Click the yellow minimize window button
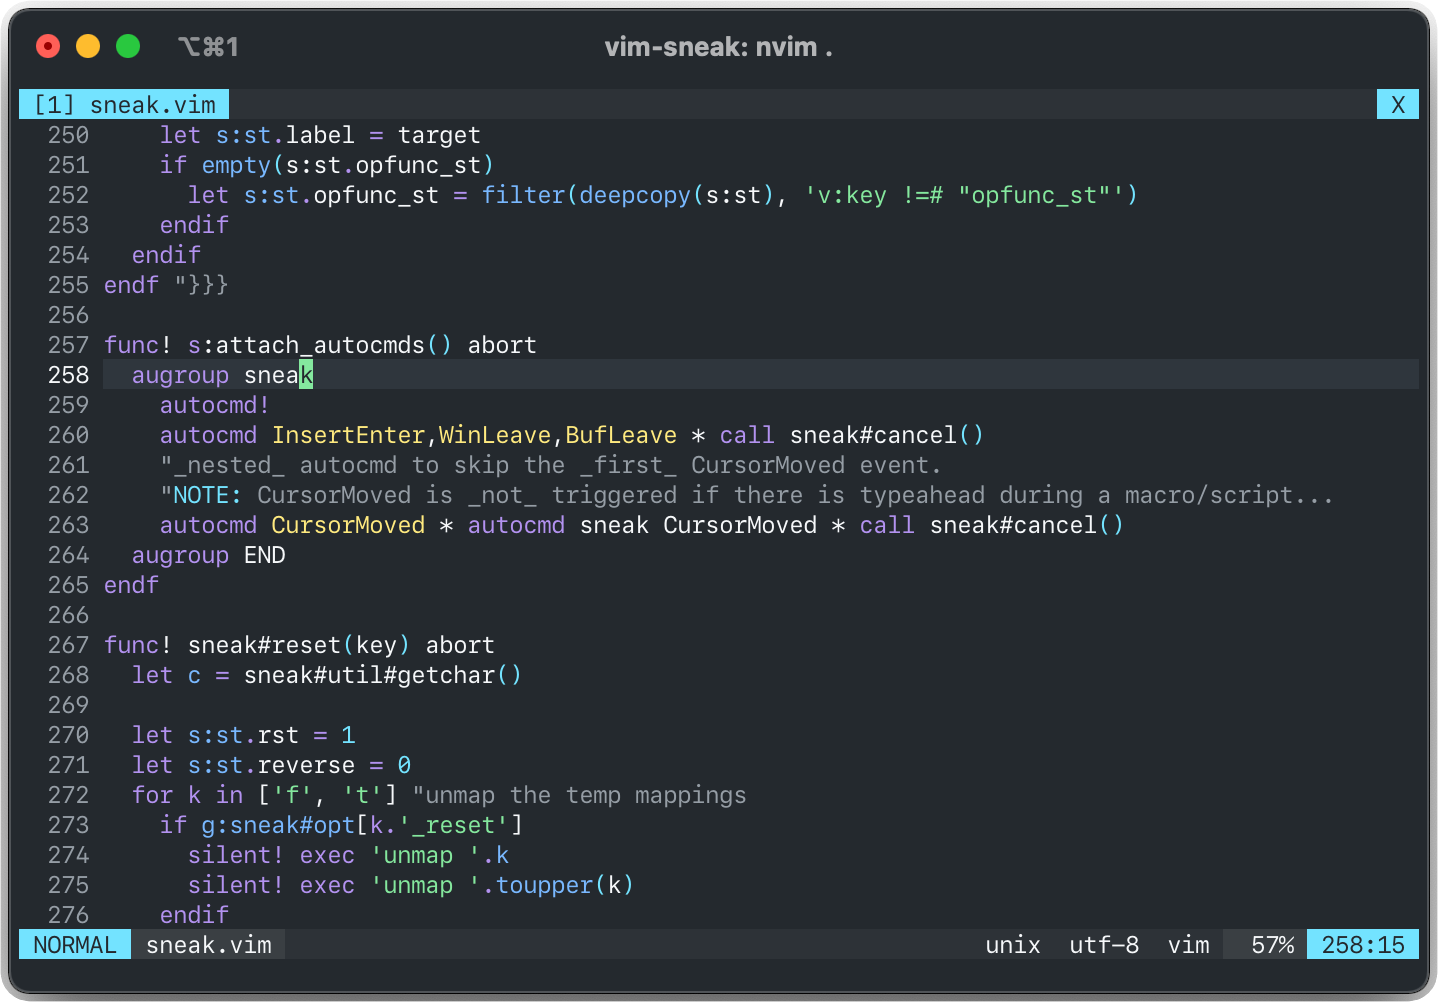 point(88,46)
